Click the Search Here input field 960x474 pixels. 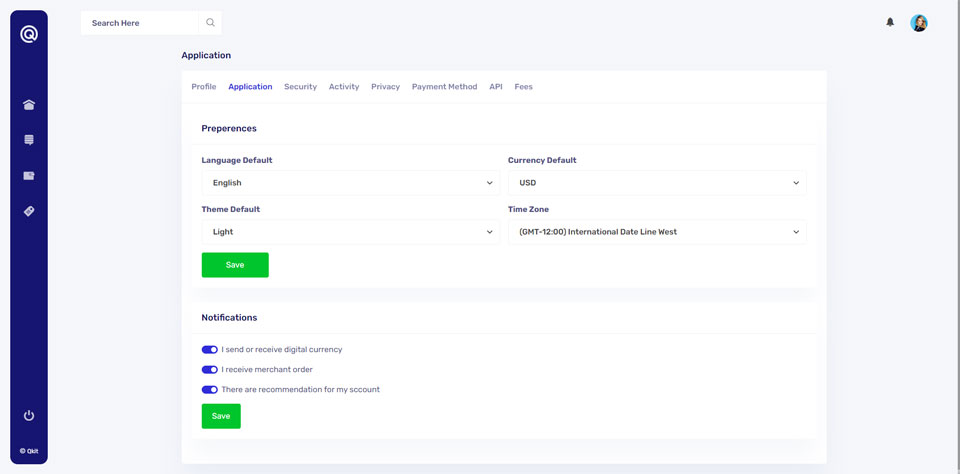tap(140, 22)
